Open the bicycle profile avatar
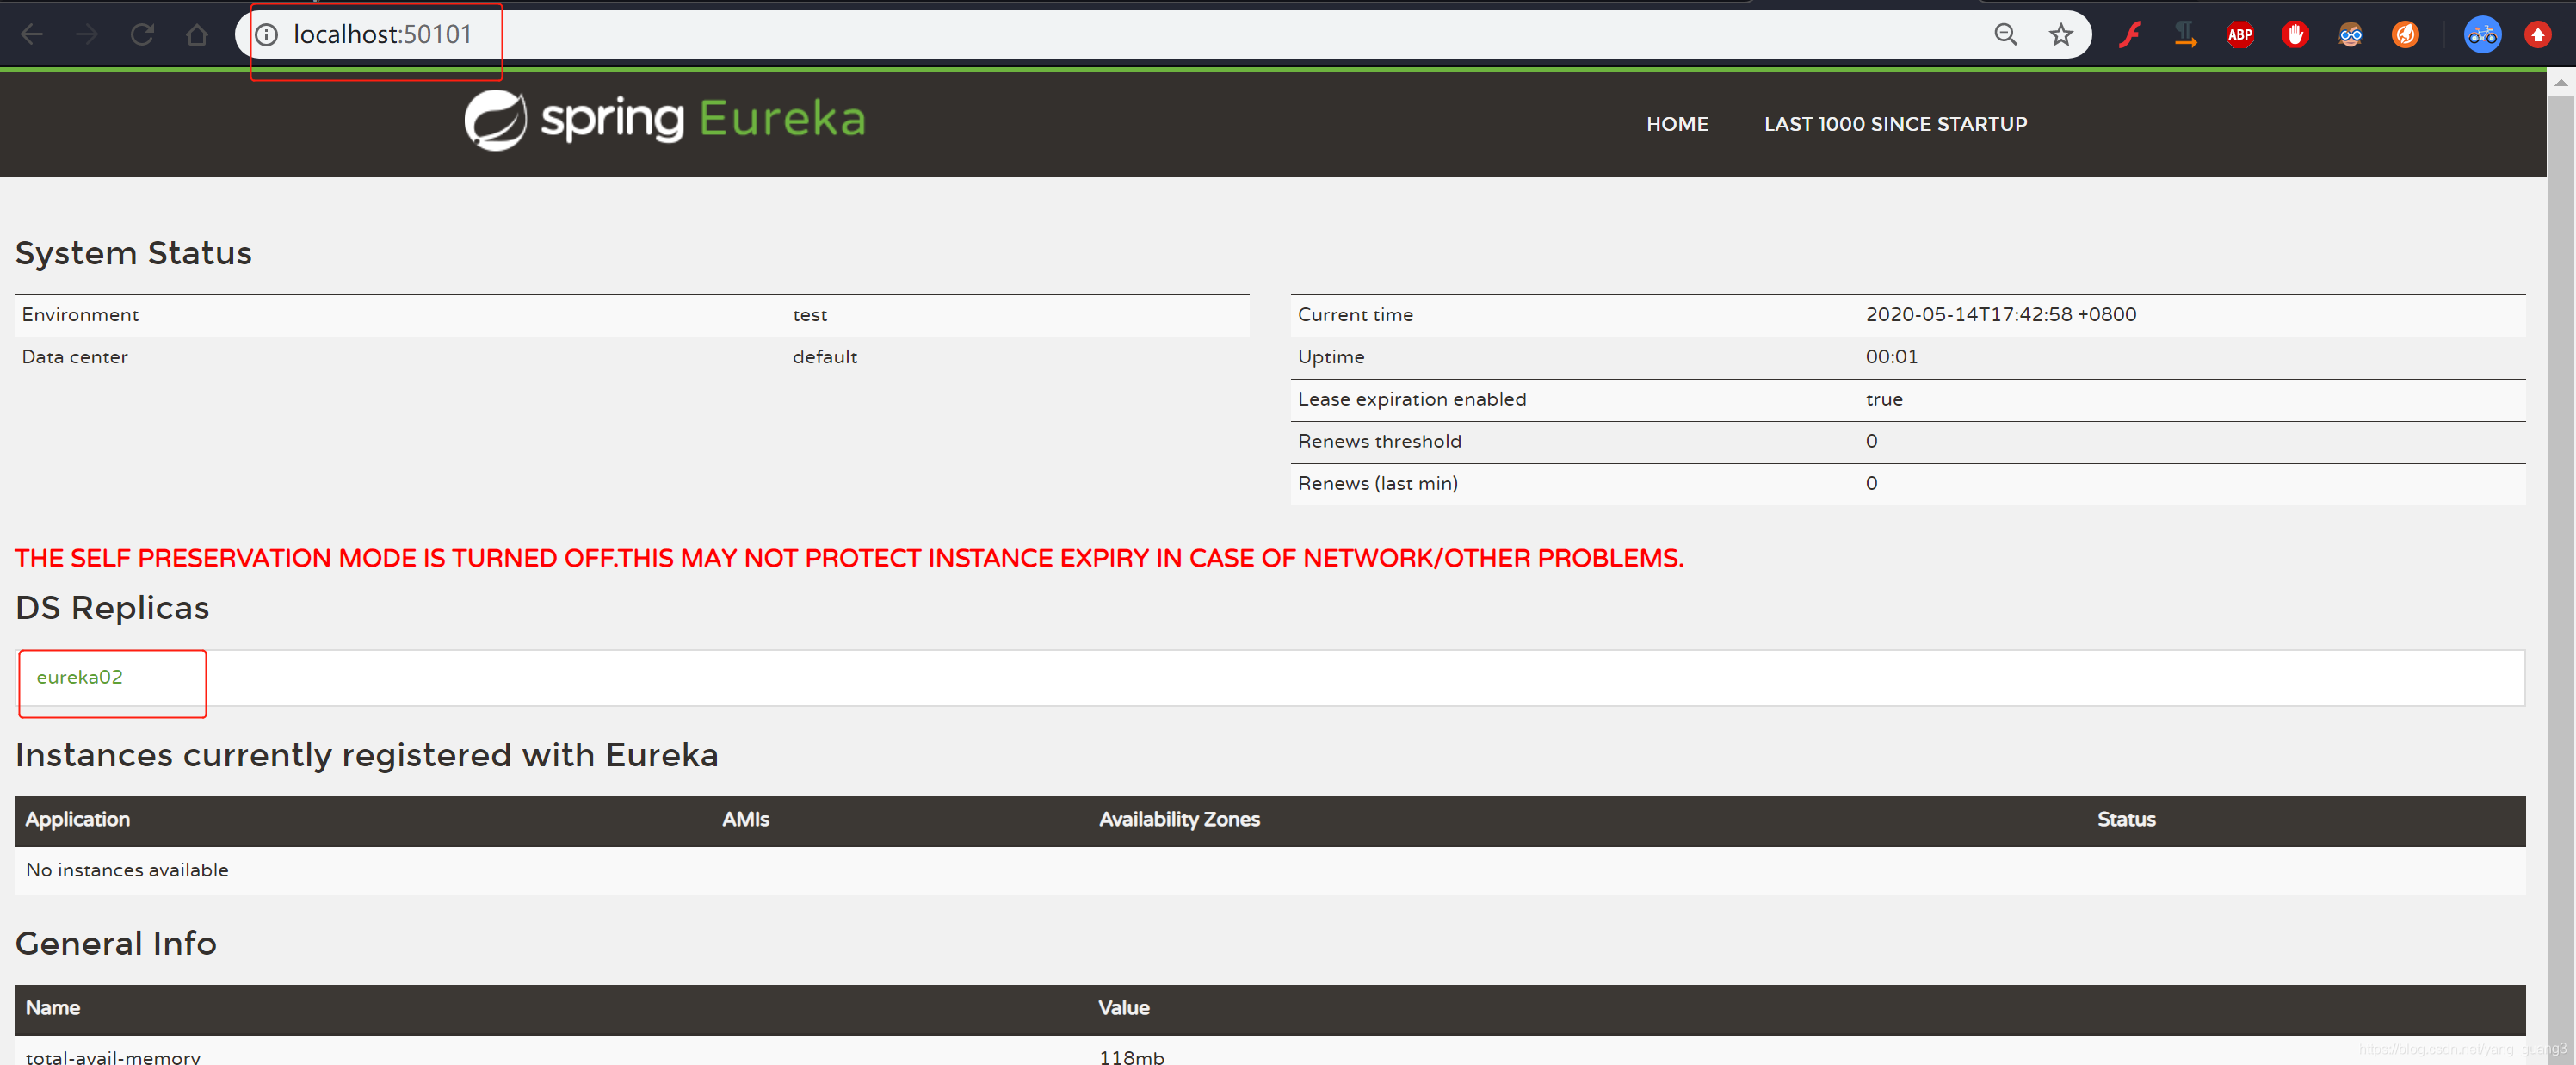2576x1065 pixels. 2482,35
